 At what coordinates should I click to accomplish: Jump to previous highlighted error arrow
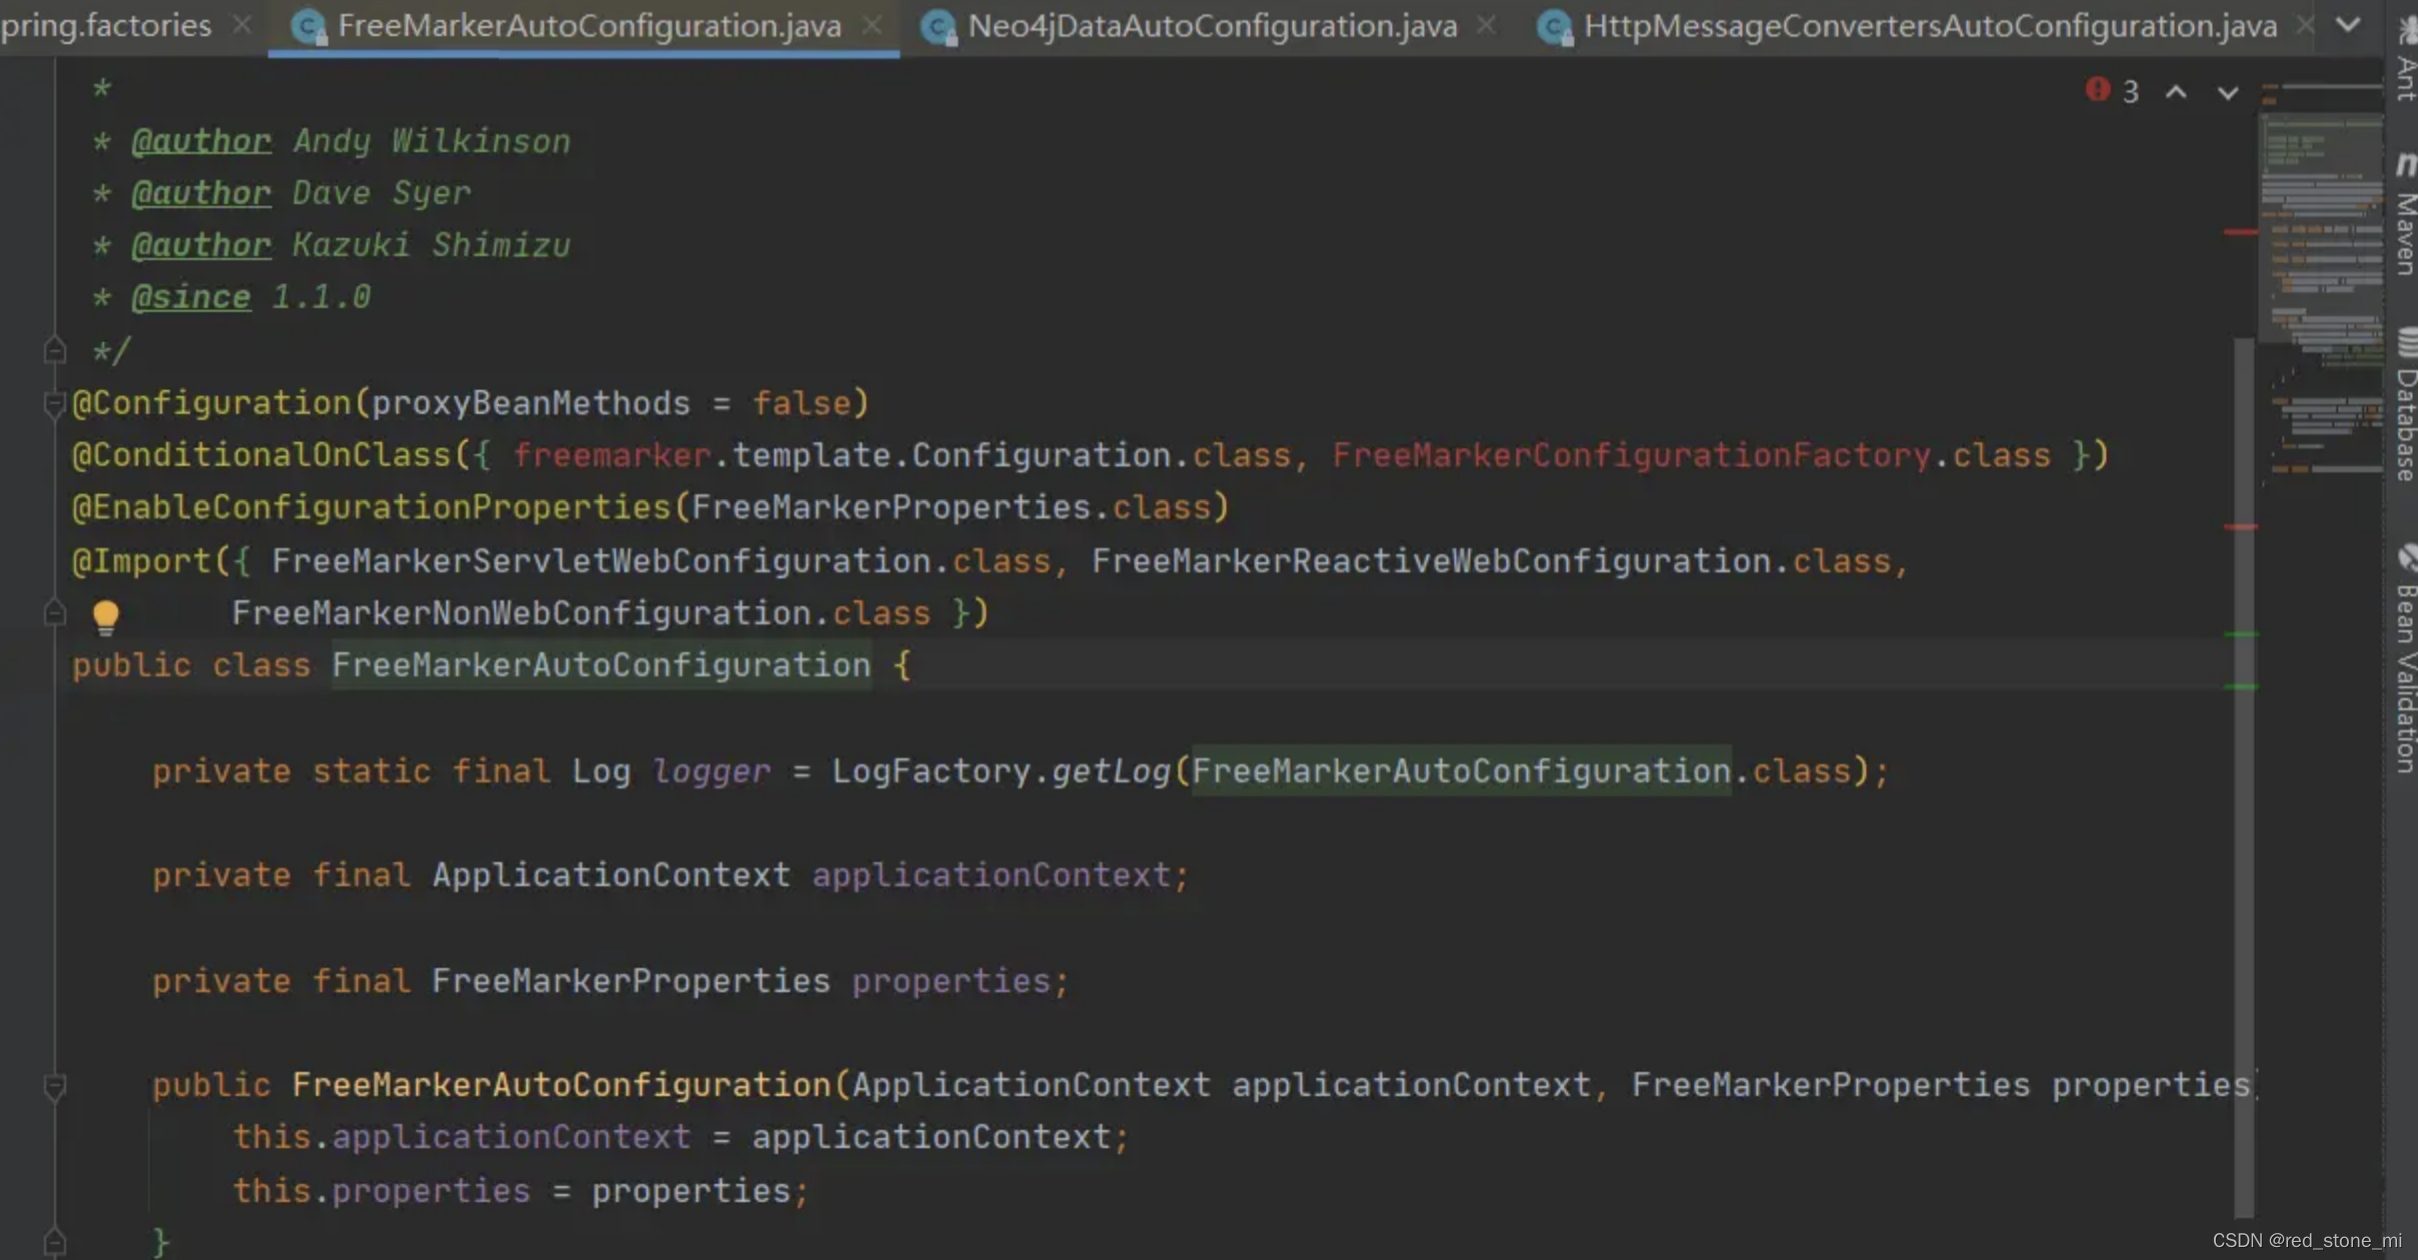click(2175, 92)
